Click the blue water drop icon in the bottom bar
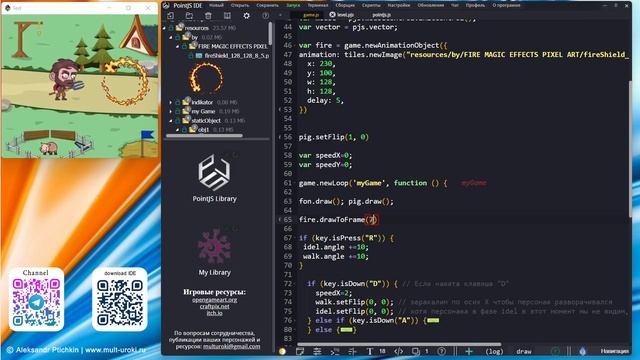This screenshot has width=640, height=360. [x=582, y=351]
